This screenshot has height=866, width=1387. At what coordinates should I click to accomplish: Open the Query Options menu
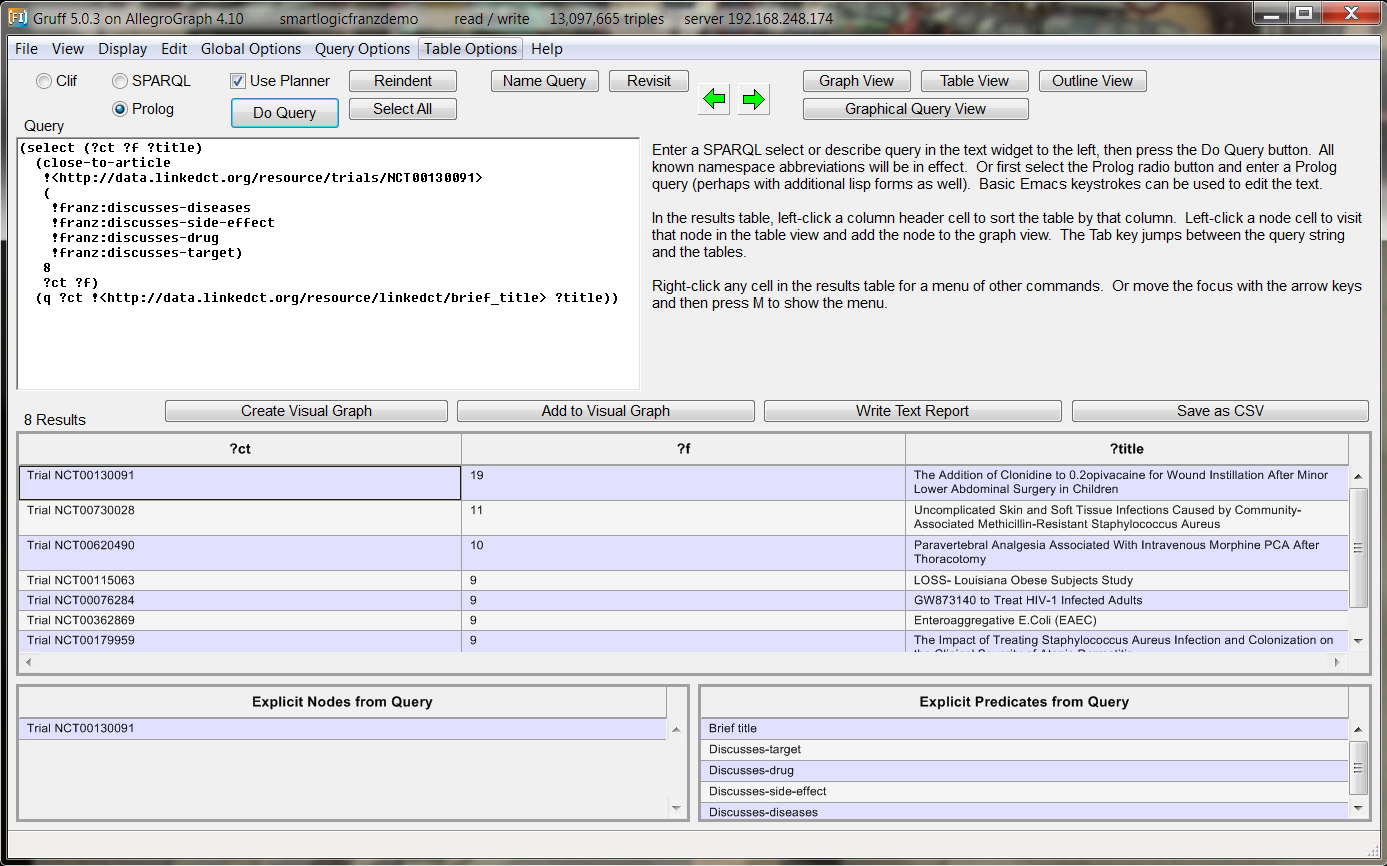pyautogui.click(x=362, y=49)
